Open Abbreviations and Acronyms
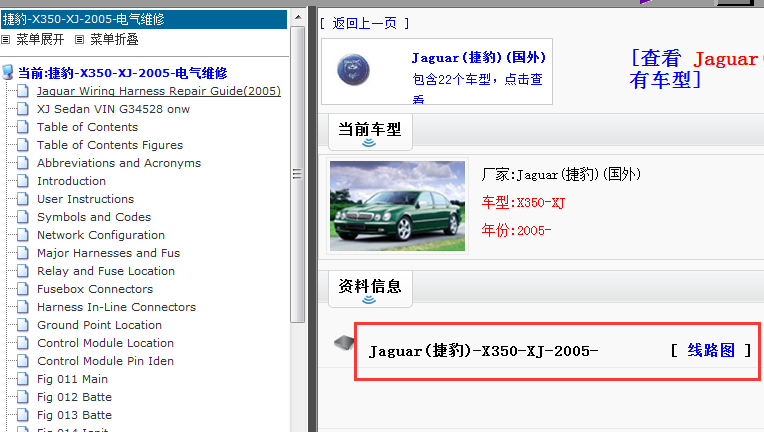This screenshot has height=432, width=764. click(x=119, y=163)
